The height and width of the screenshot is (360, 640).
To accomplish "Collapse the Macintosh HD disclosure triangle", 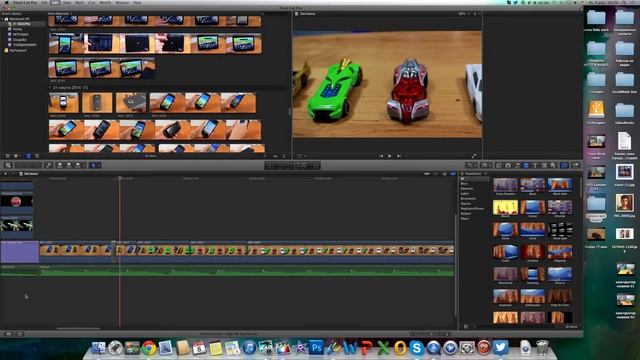I will 2,19.
